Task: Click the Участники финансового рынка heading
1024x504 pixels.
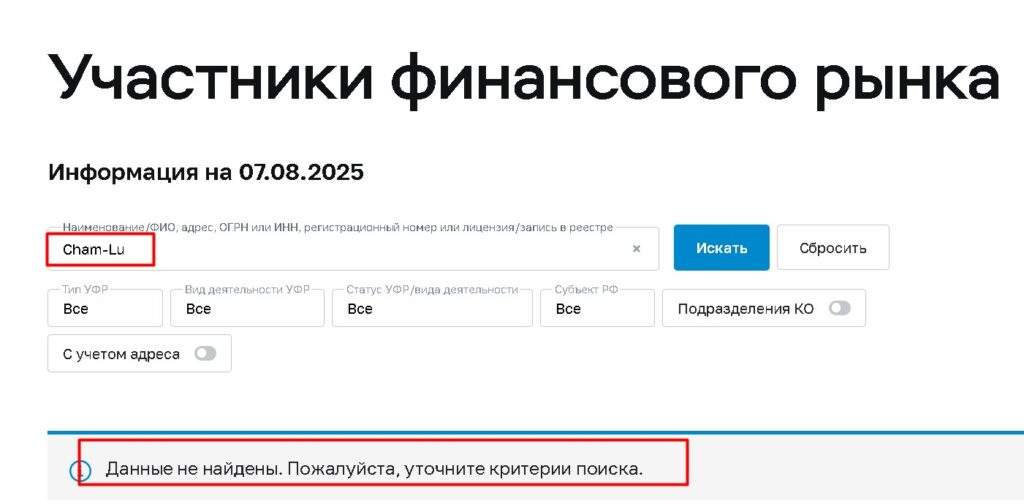Action: [x=524, y=78]
